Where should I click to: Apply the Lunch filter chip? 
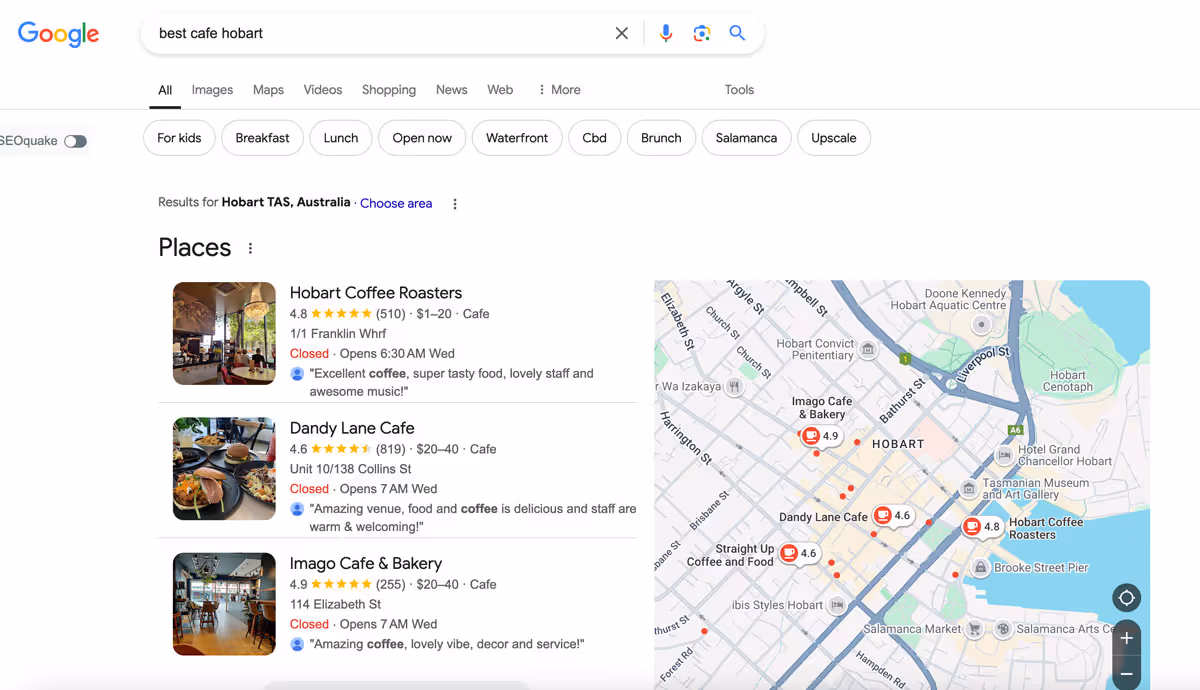[x=341, y=138]
